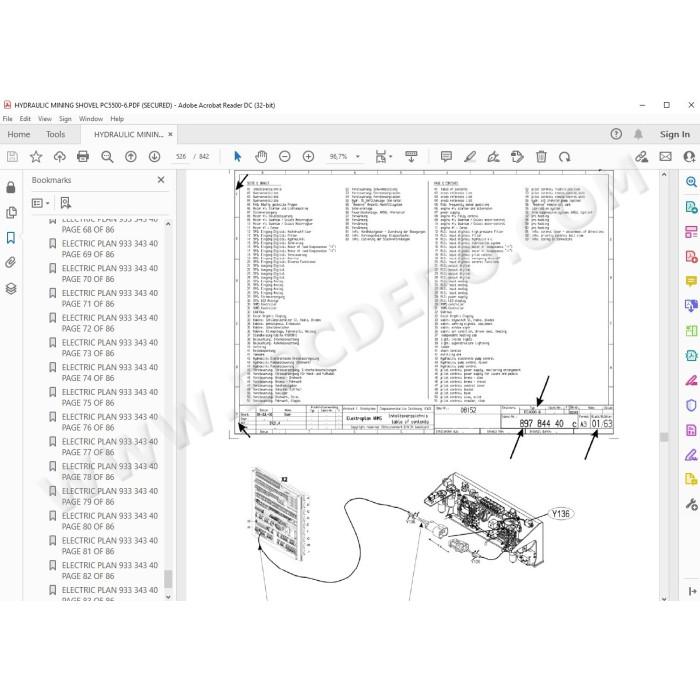Viewport: 700px width, 700px height.
Task: Click the upload to cloud icon
Action: coord(59,157)
